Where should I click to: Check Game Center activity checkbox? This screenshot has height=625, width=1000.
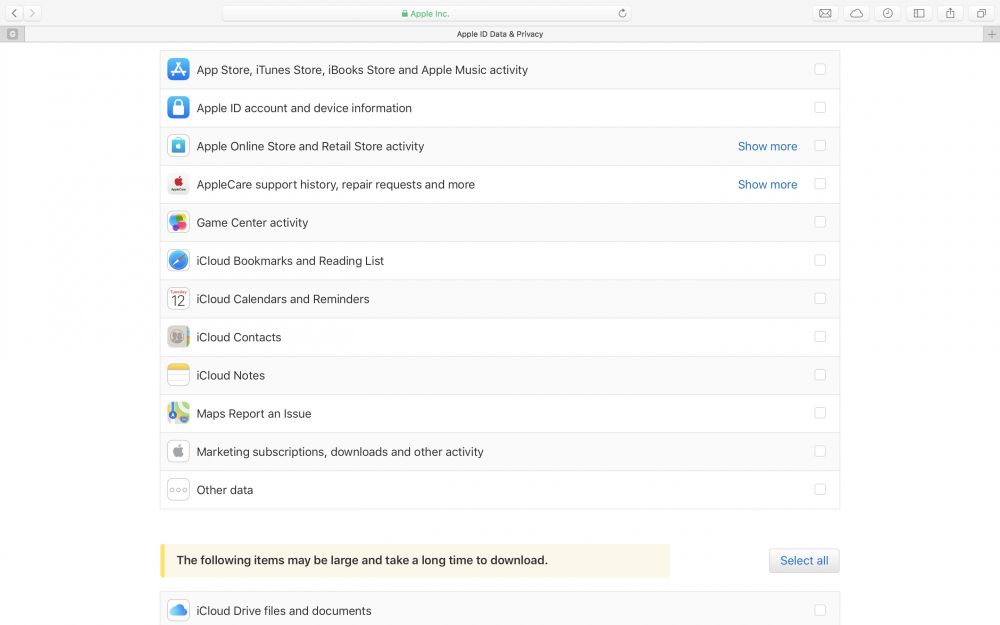click(x=820, y=222)
